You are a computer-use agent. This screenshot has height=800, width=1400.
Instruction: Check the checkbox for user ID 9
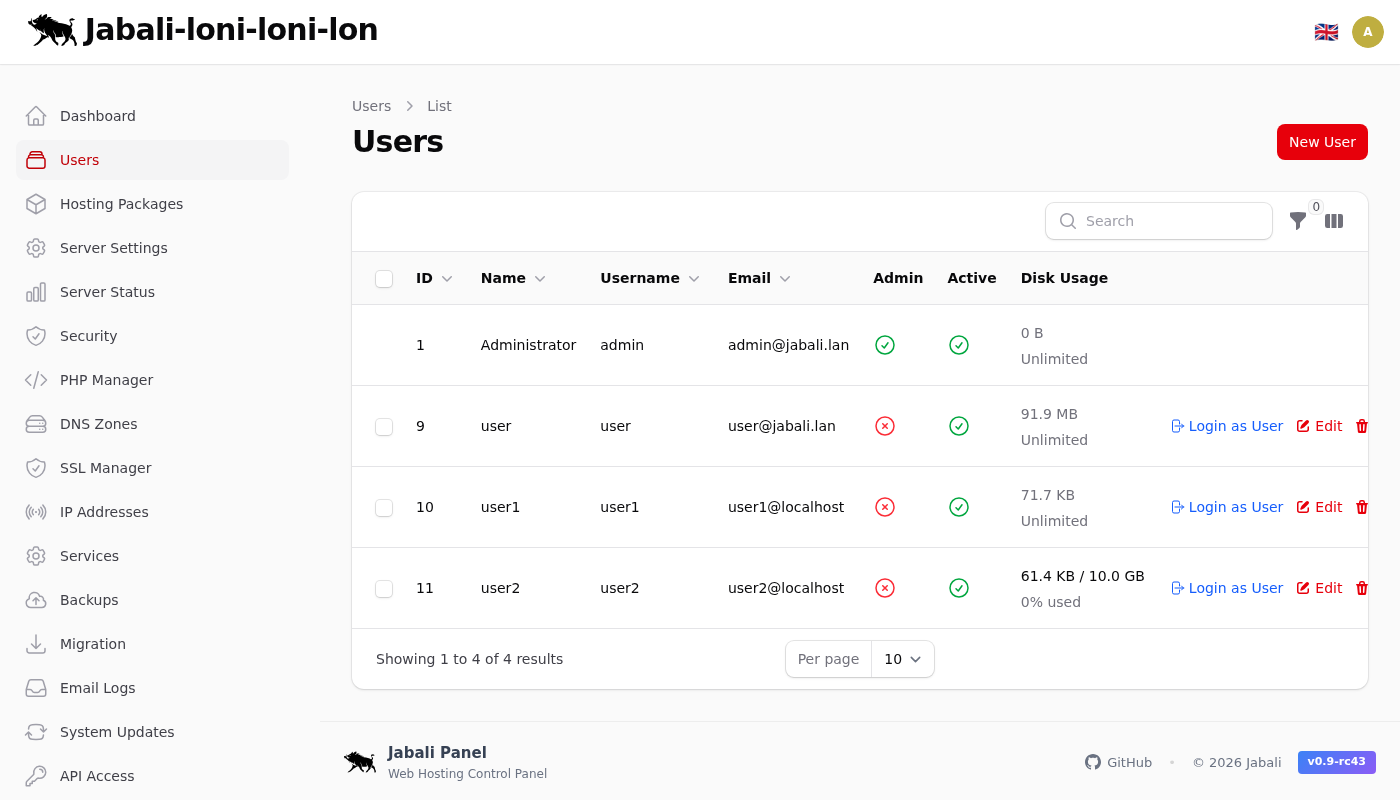[384, 427]
